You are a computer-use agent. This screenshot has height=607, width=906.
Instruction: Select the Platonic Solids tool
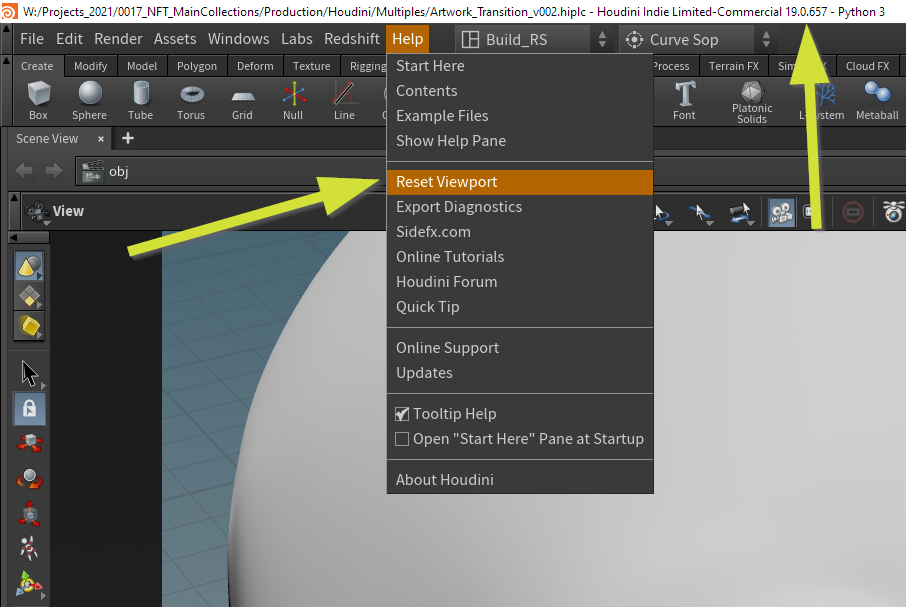(752, 102)
